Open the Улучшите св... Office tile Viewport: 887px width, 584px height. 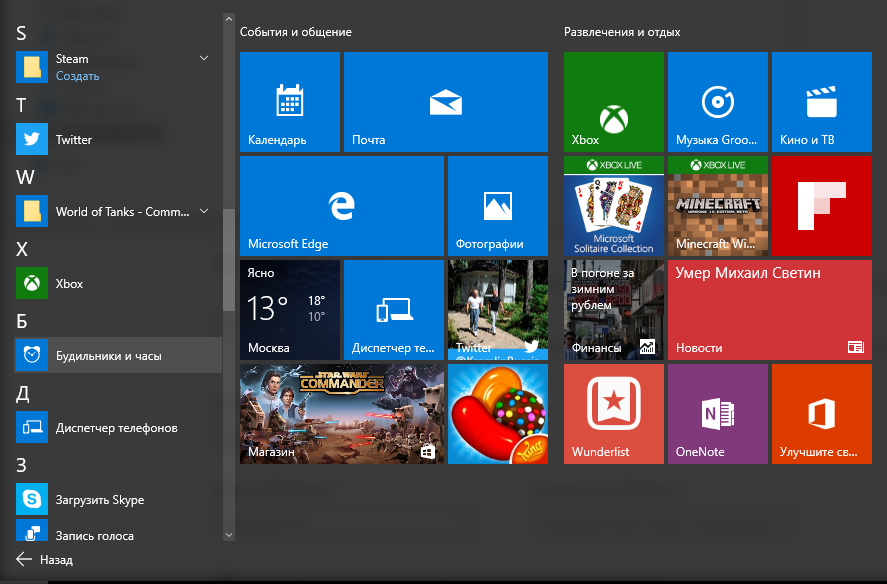[822, 414]
